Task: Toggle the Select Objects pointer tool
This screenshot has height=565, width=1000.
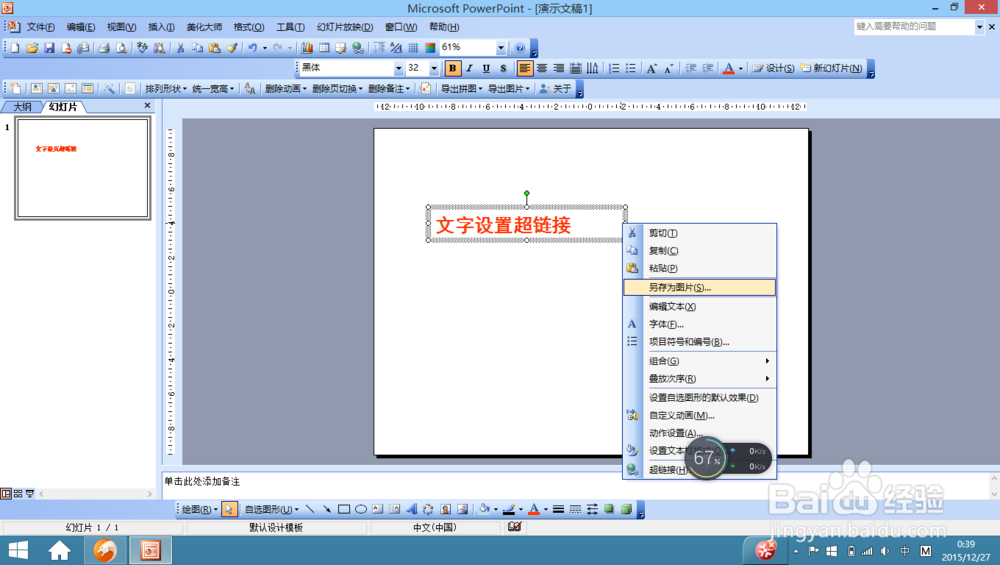Action: pos(229,509)
